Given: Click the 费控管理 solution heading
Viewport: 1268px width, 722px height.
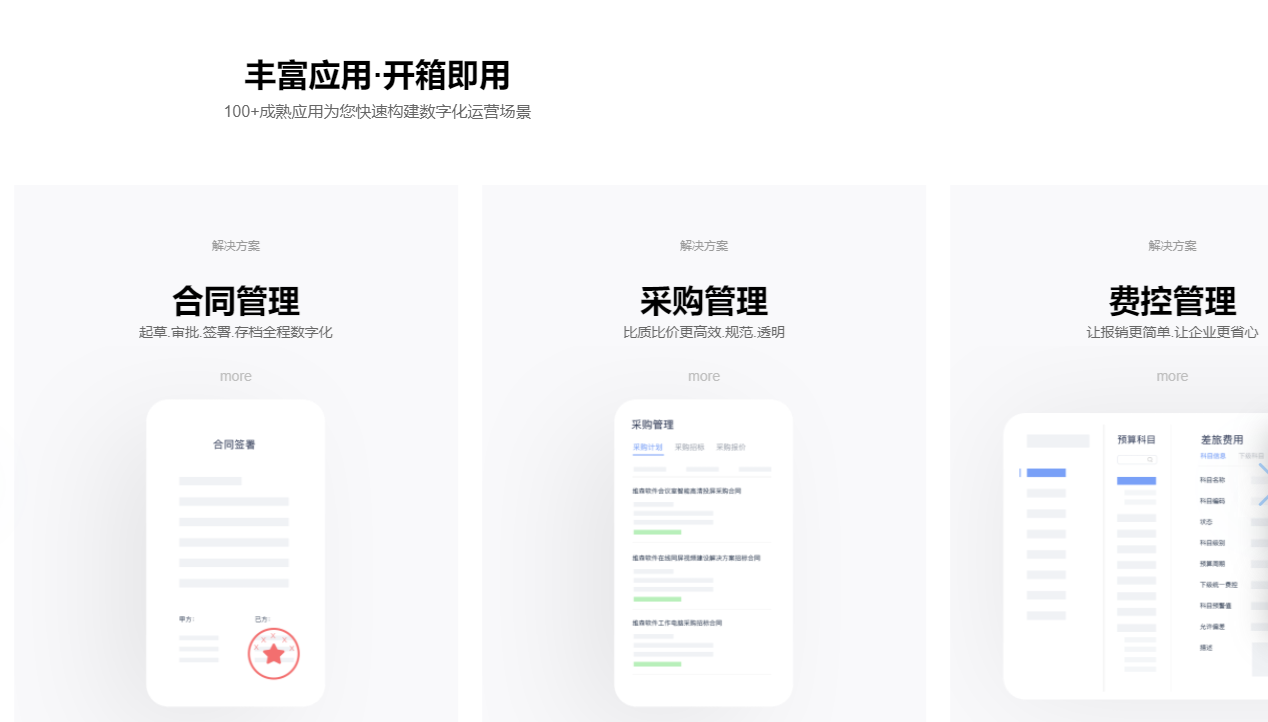Looking at the screenshot, I should (x=1172, y=301).
